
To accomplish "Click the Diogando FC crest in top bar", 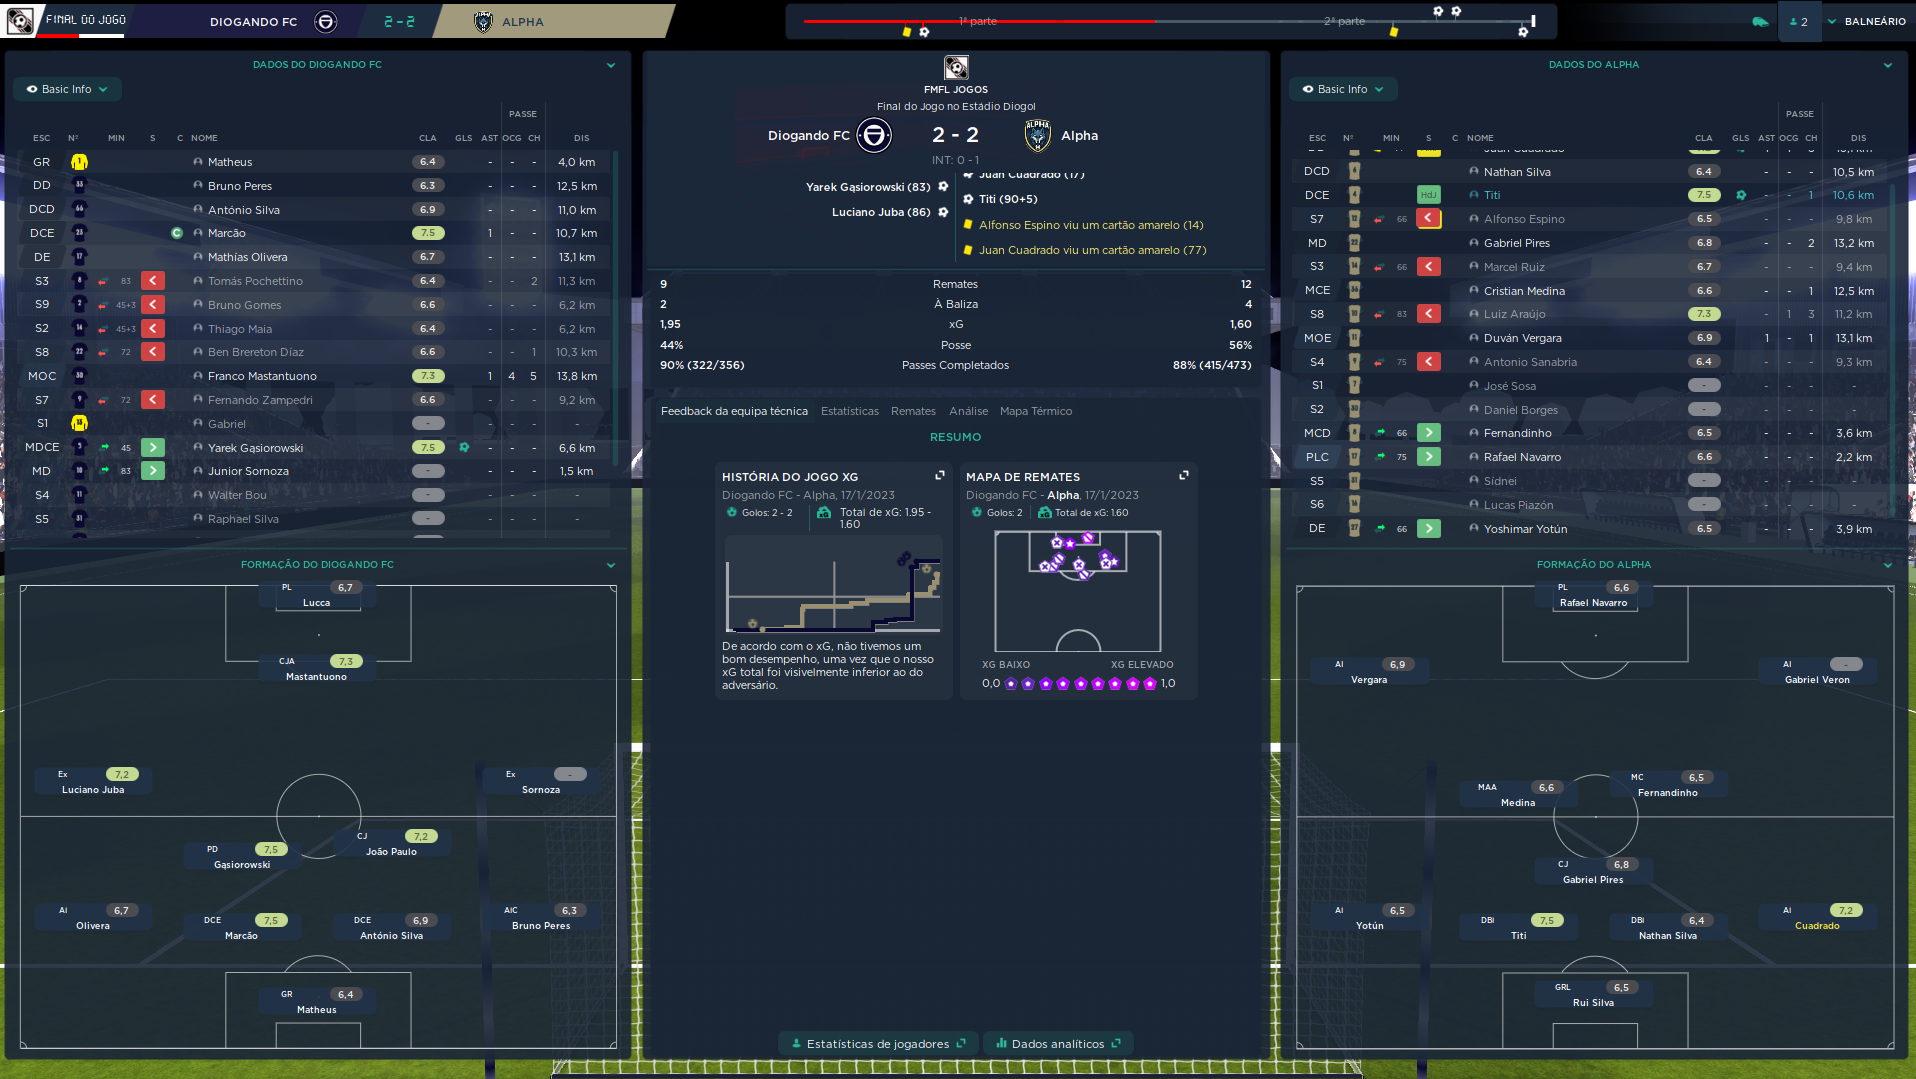I will [x=325, y=21].
